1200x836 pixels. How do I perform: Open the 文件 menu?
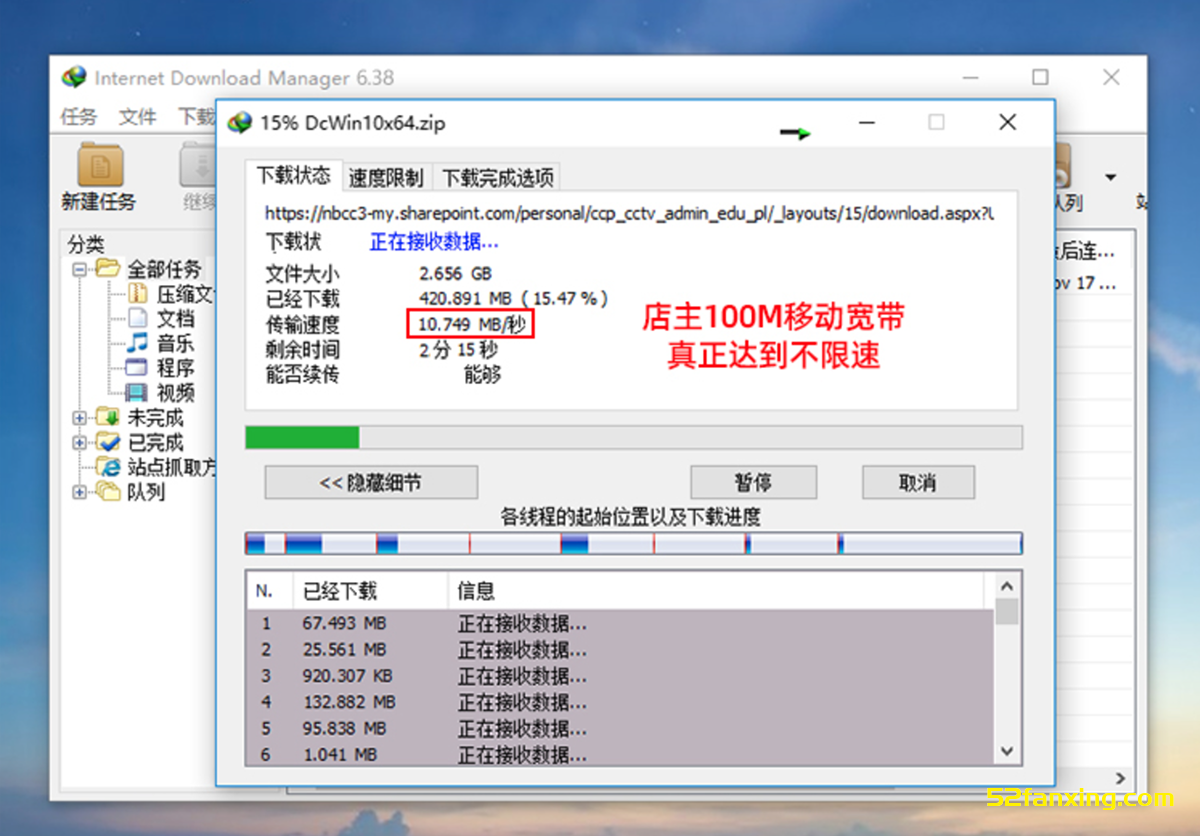tap(138, 116)
